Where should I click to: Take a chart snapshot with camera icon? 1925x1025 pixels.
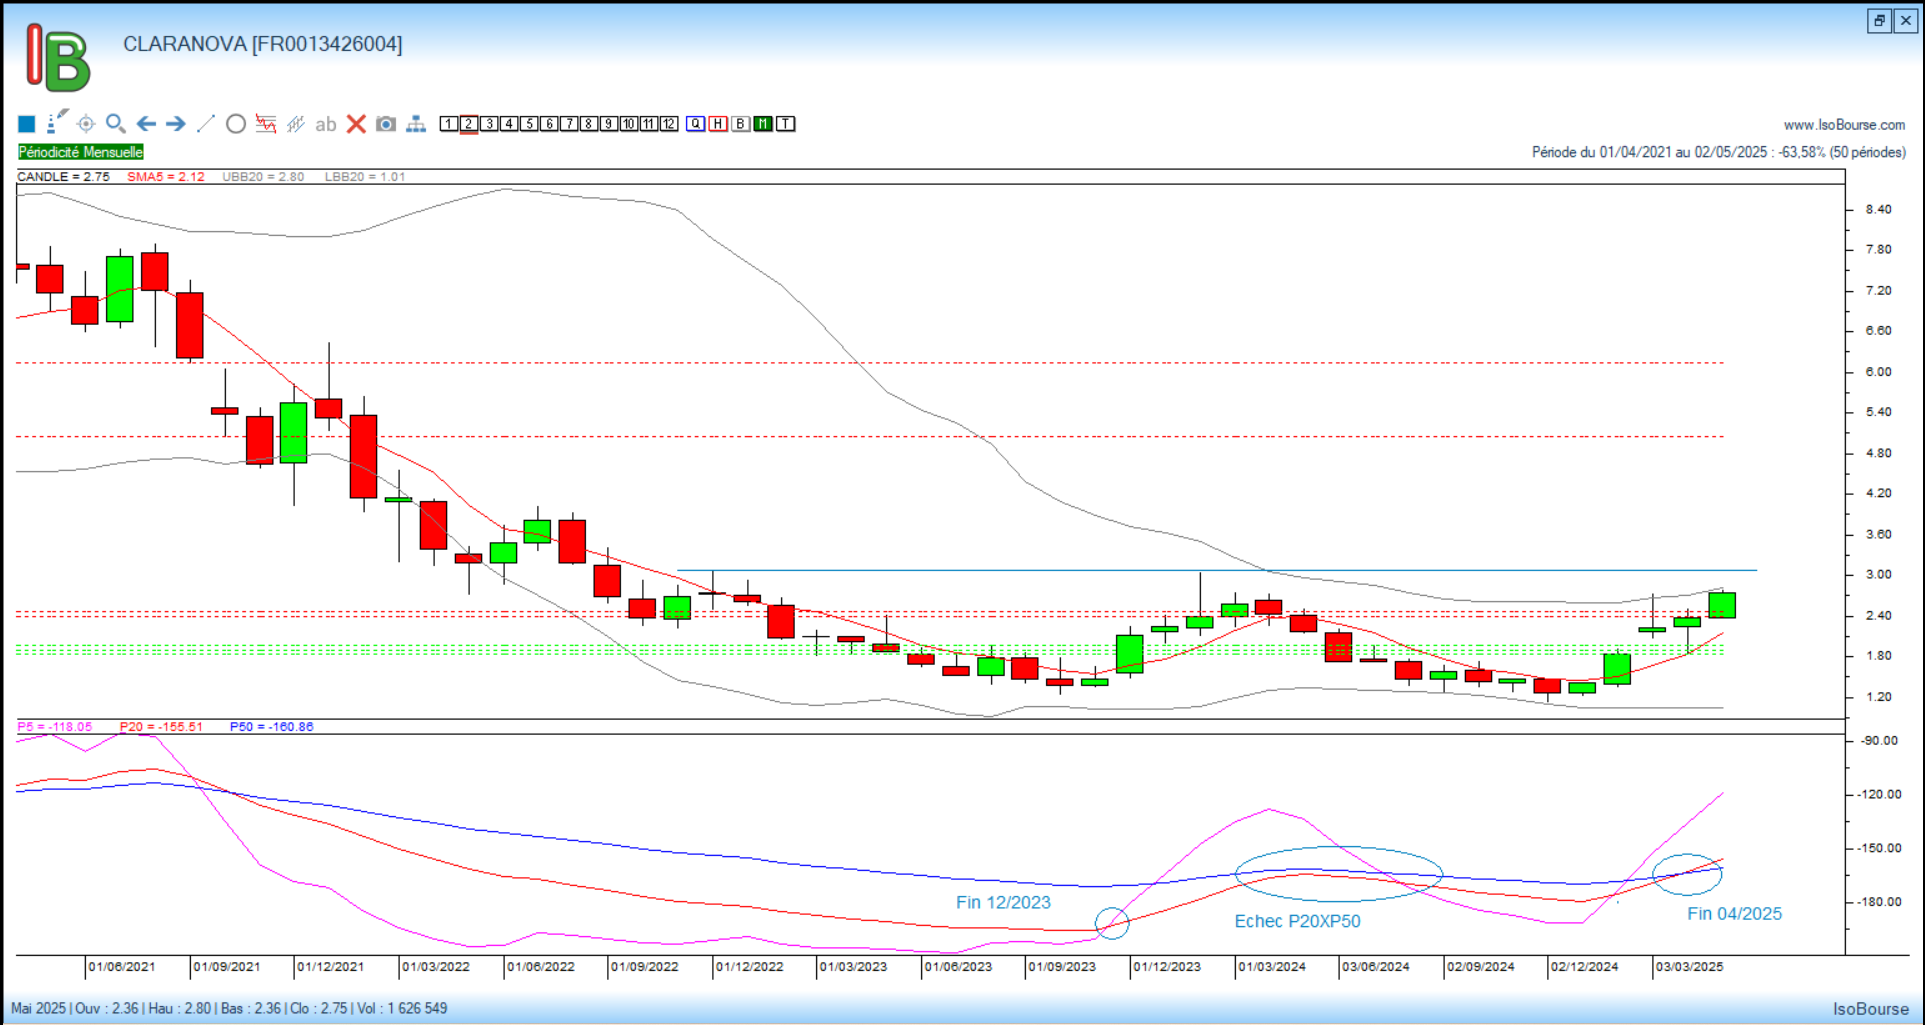coord(386,124)
